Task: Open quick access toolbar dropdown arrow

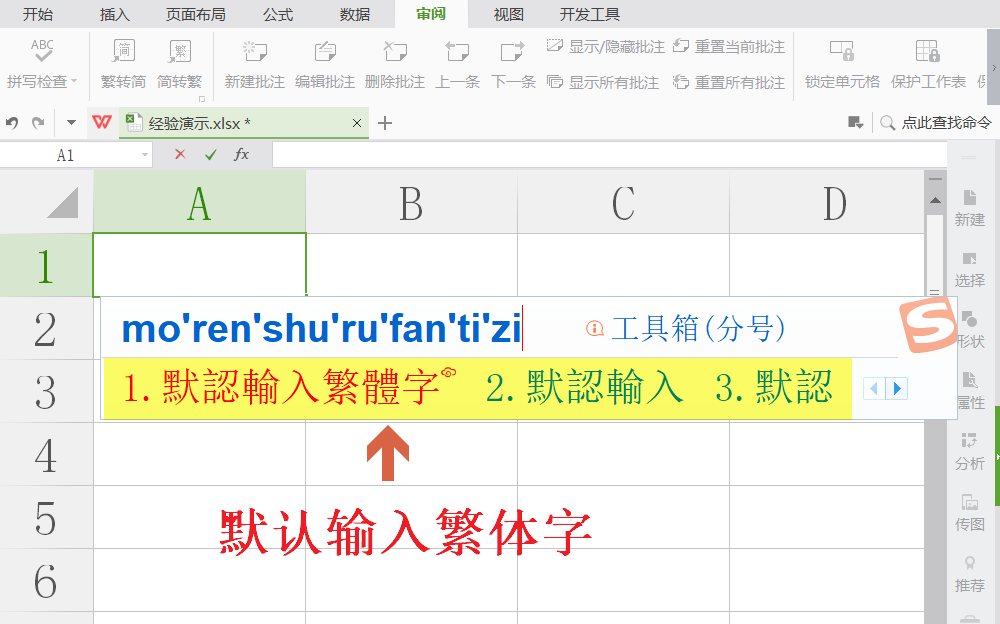Action: click(x=71, y=123)
